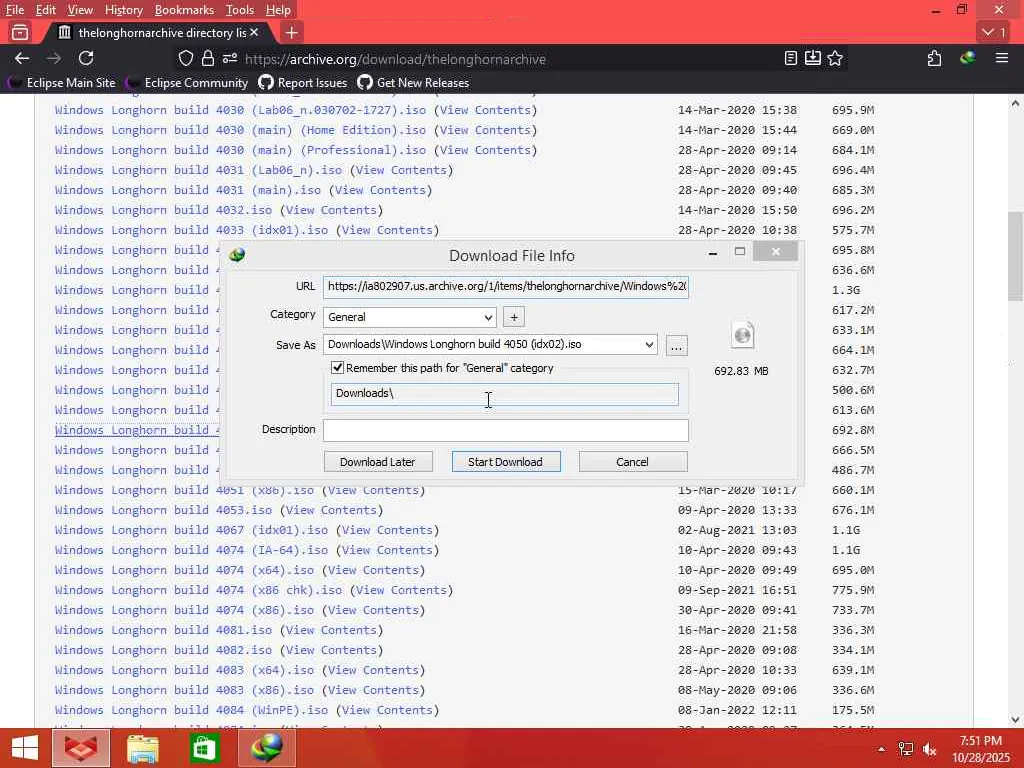Open the History menu
The width and height of the screenshot is (1024, 768).
tap(123, 10)
